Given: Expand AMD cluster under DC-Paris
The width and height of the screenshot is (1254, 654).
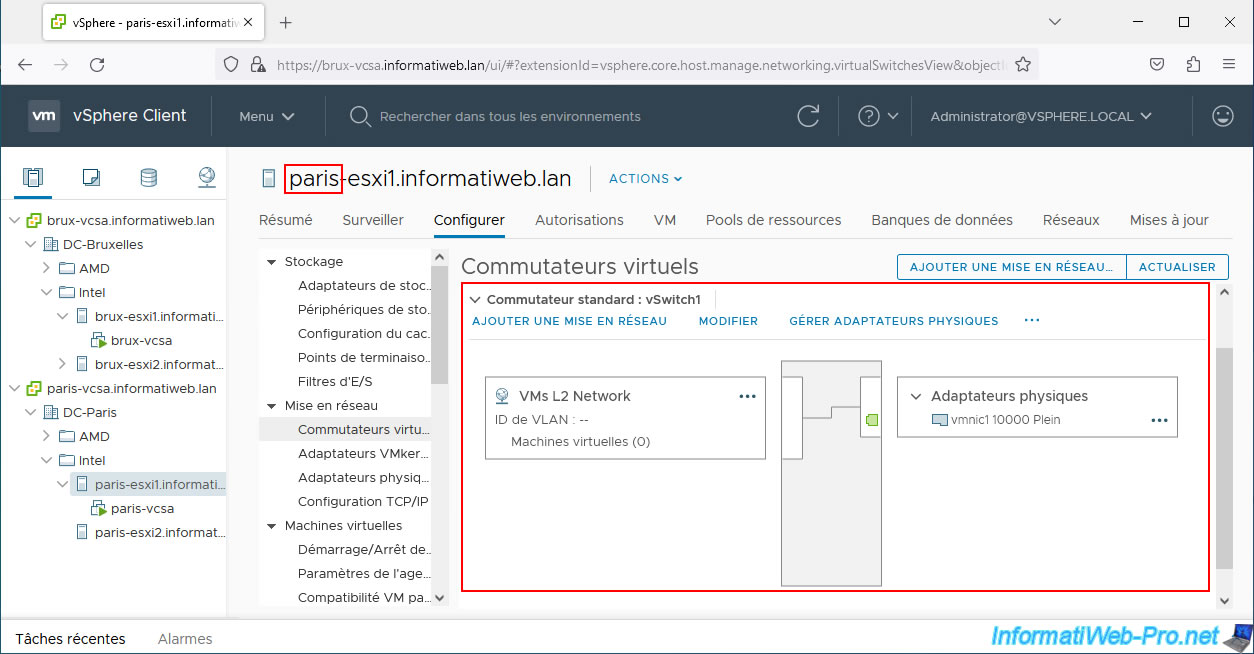Looking at the screenshot, I should 46,436.
